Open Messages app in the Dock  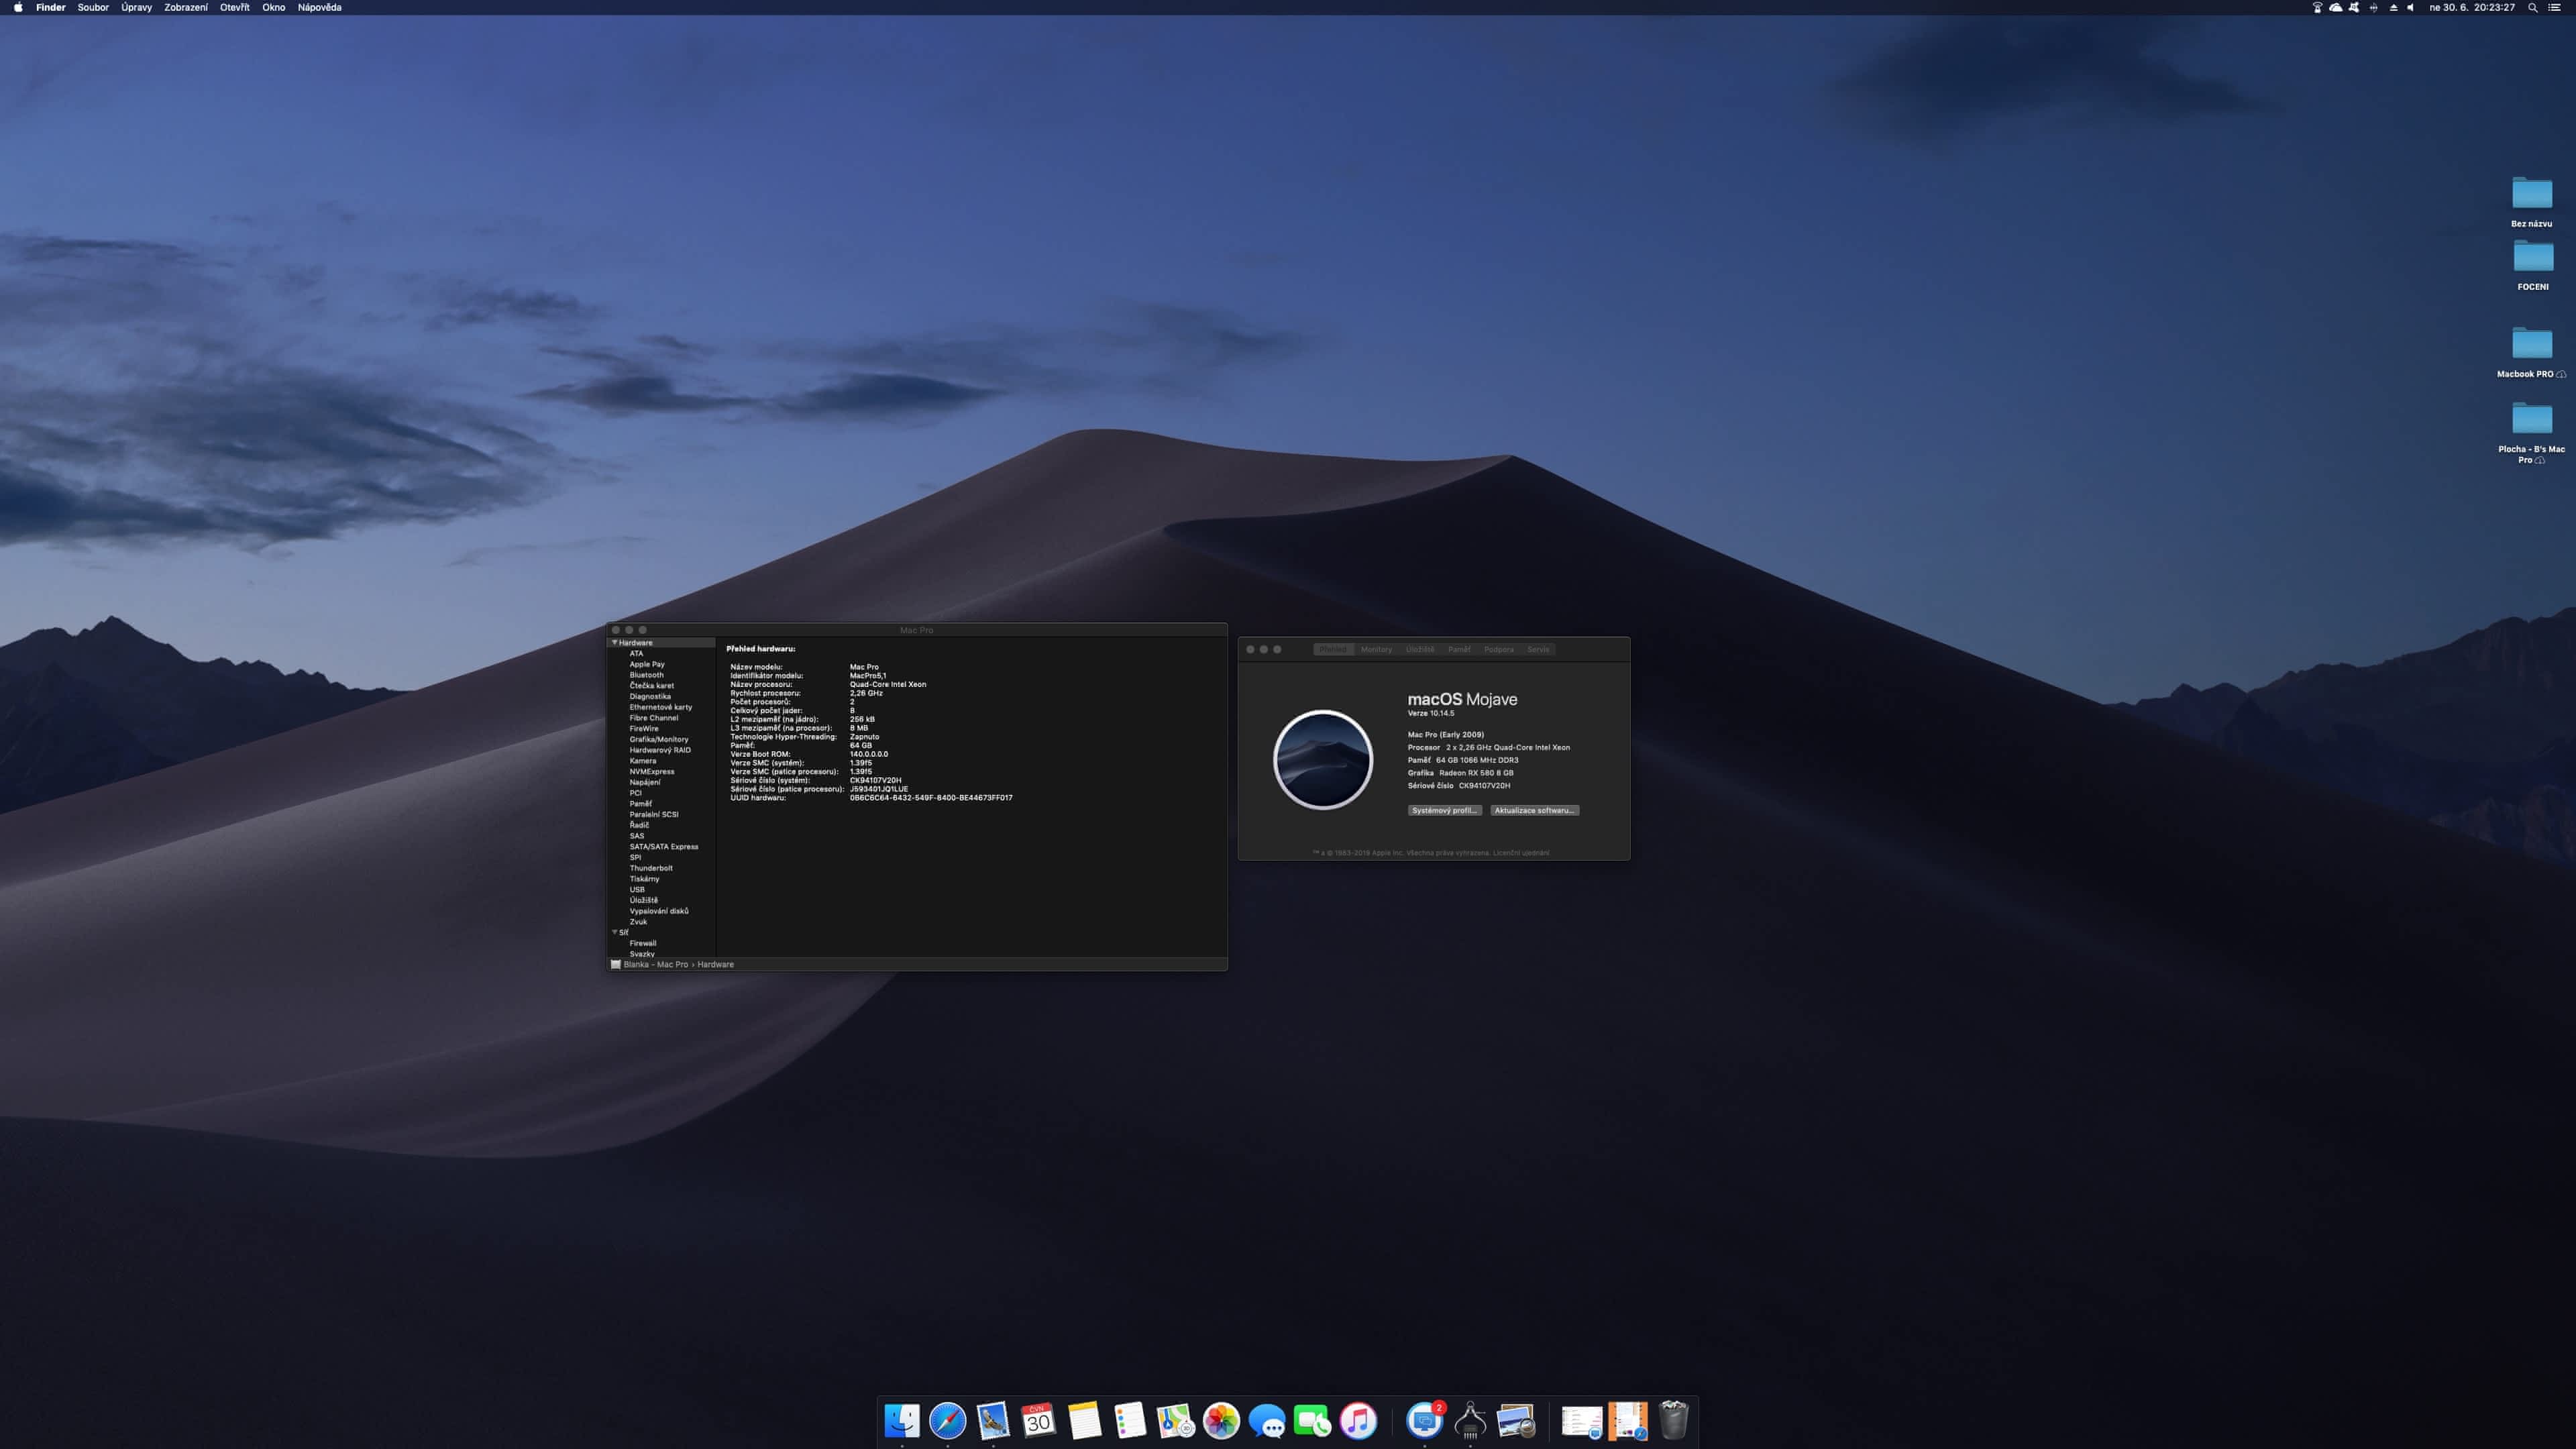pyautogui.click(x=1266, y=1420)
